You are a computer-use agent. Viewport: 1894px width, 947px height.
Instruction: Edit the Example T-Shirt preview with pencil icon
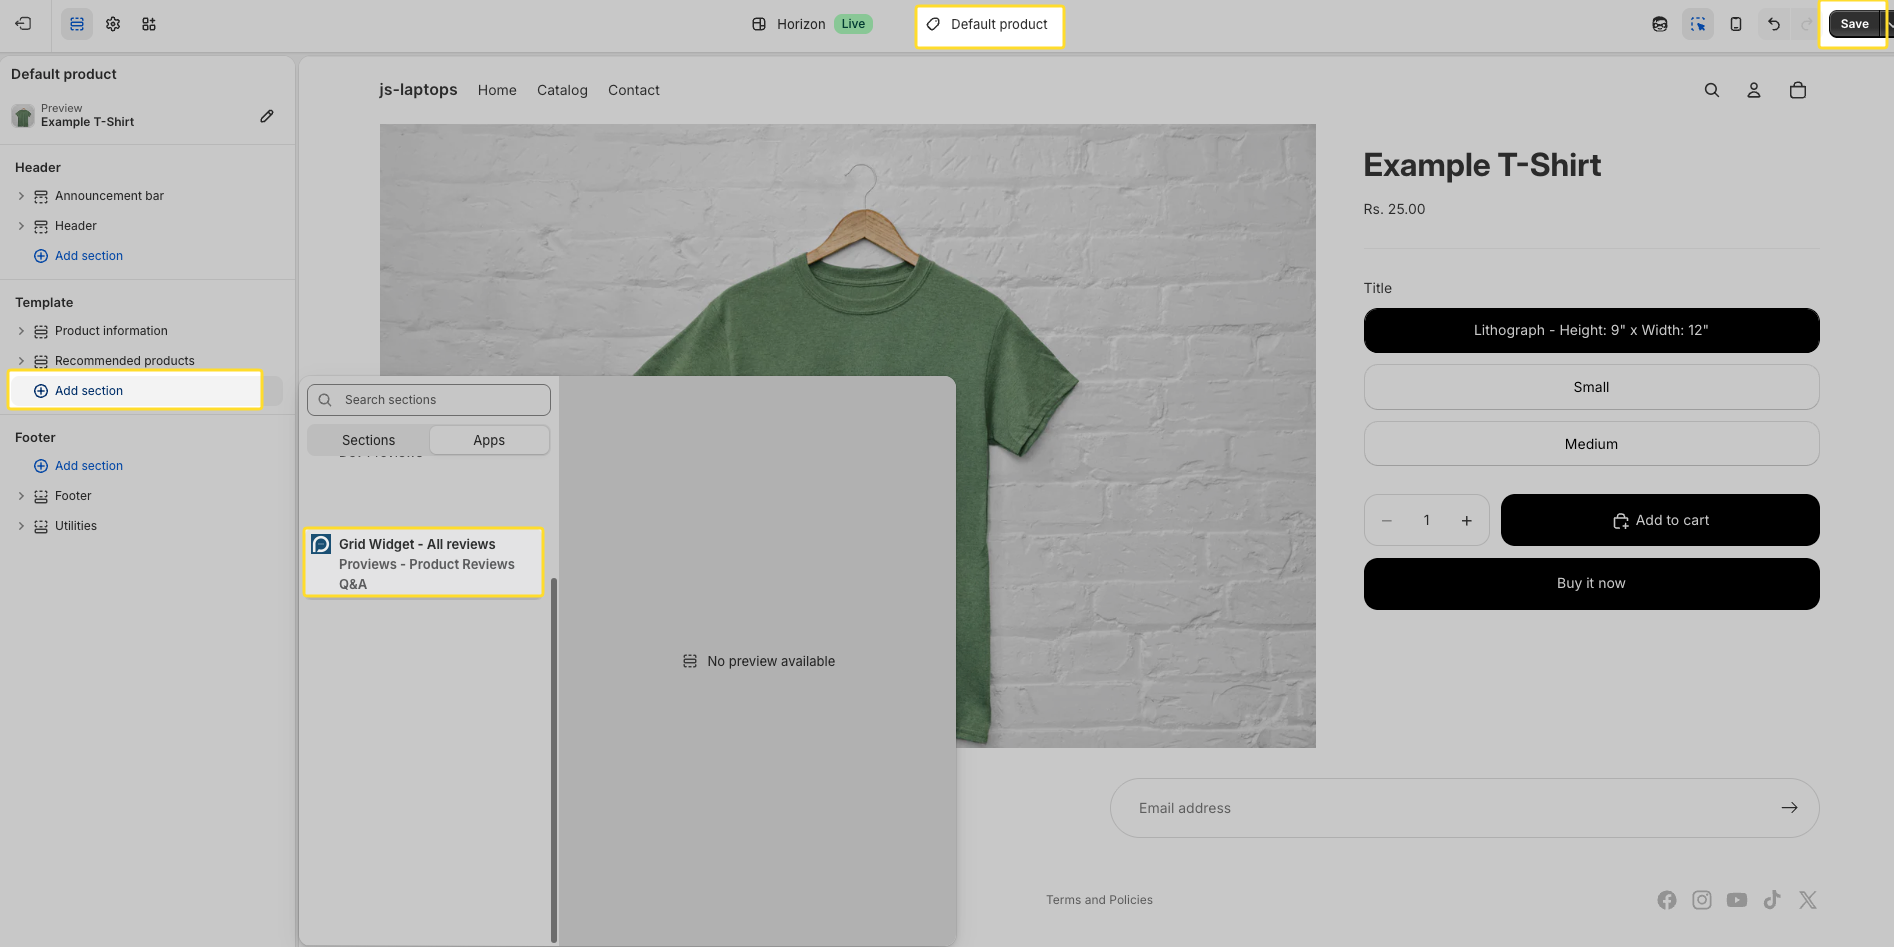[x=266, y=116]
